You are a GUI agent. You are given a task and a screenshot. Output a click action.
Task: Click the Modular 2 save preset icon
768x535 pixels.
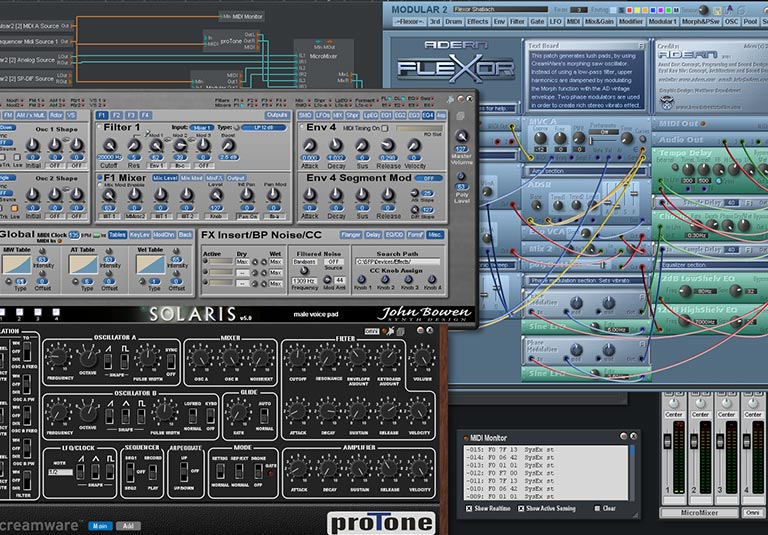(x=718, y=10)
